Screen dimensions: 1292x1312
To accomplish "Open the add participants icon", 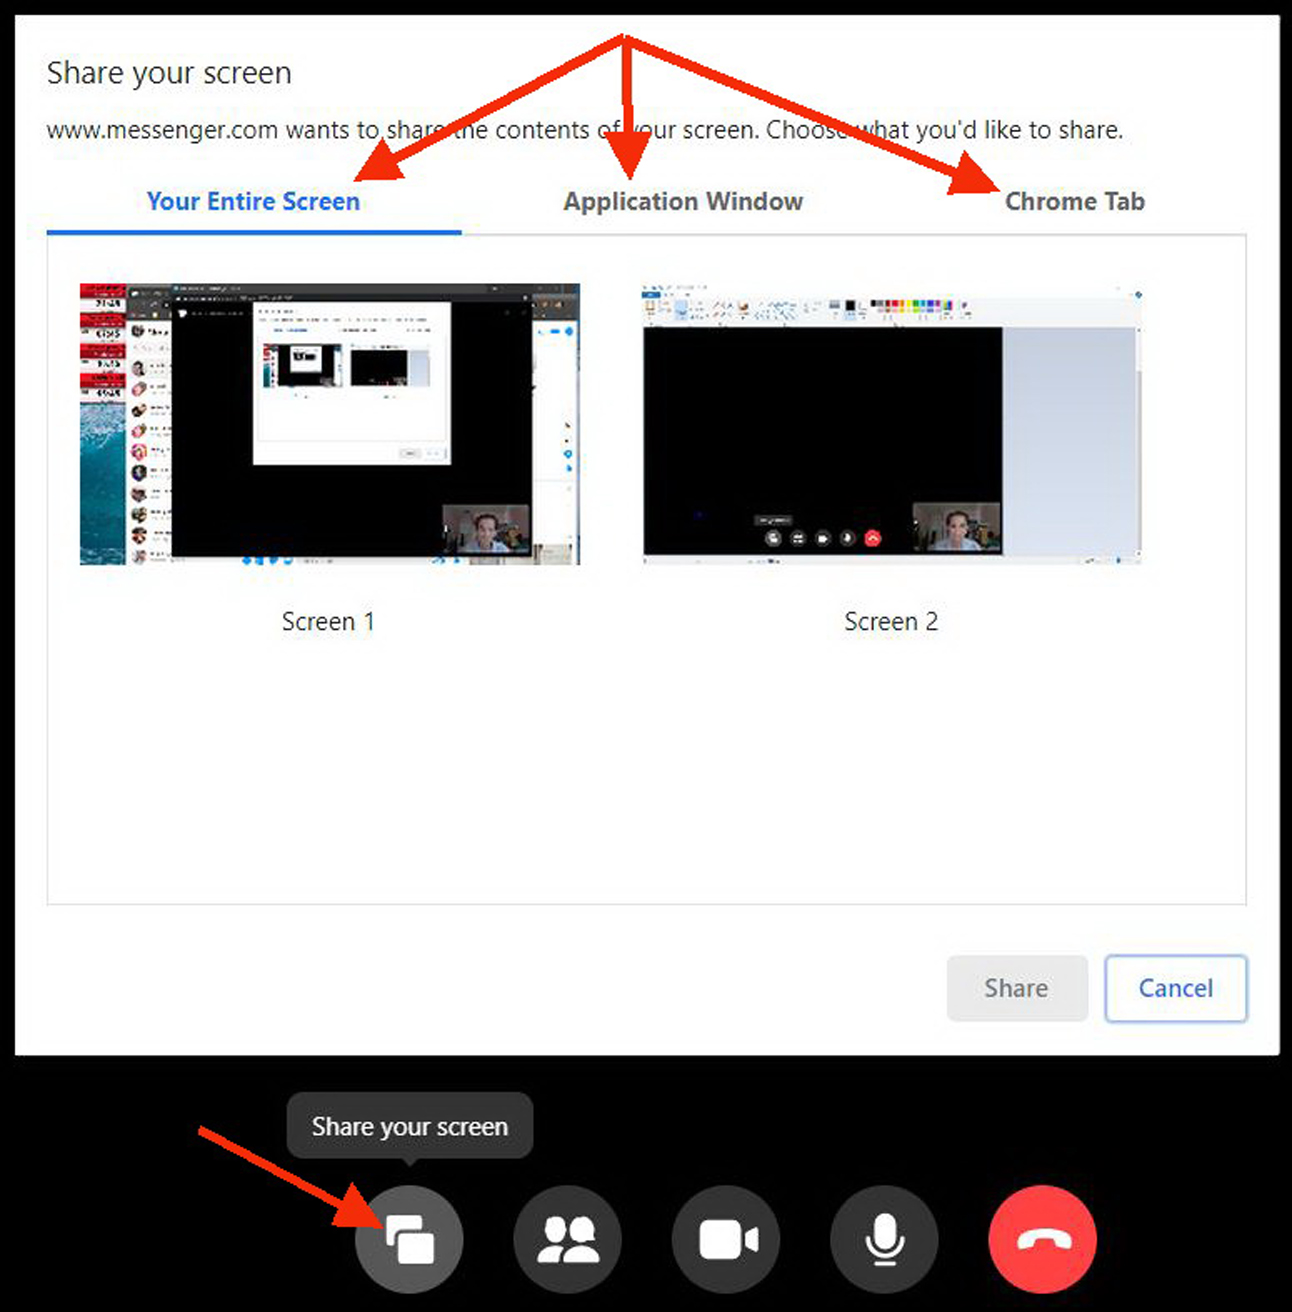I will click(x=567, y=1239).
